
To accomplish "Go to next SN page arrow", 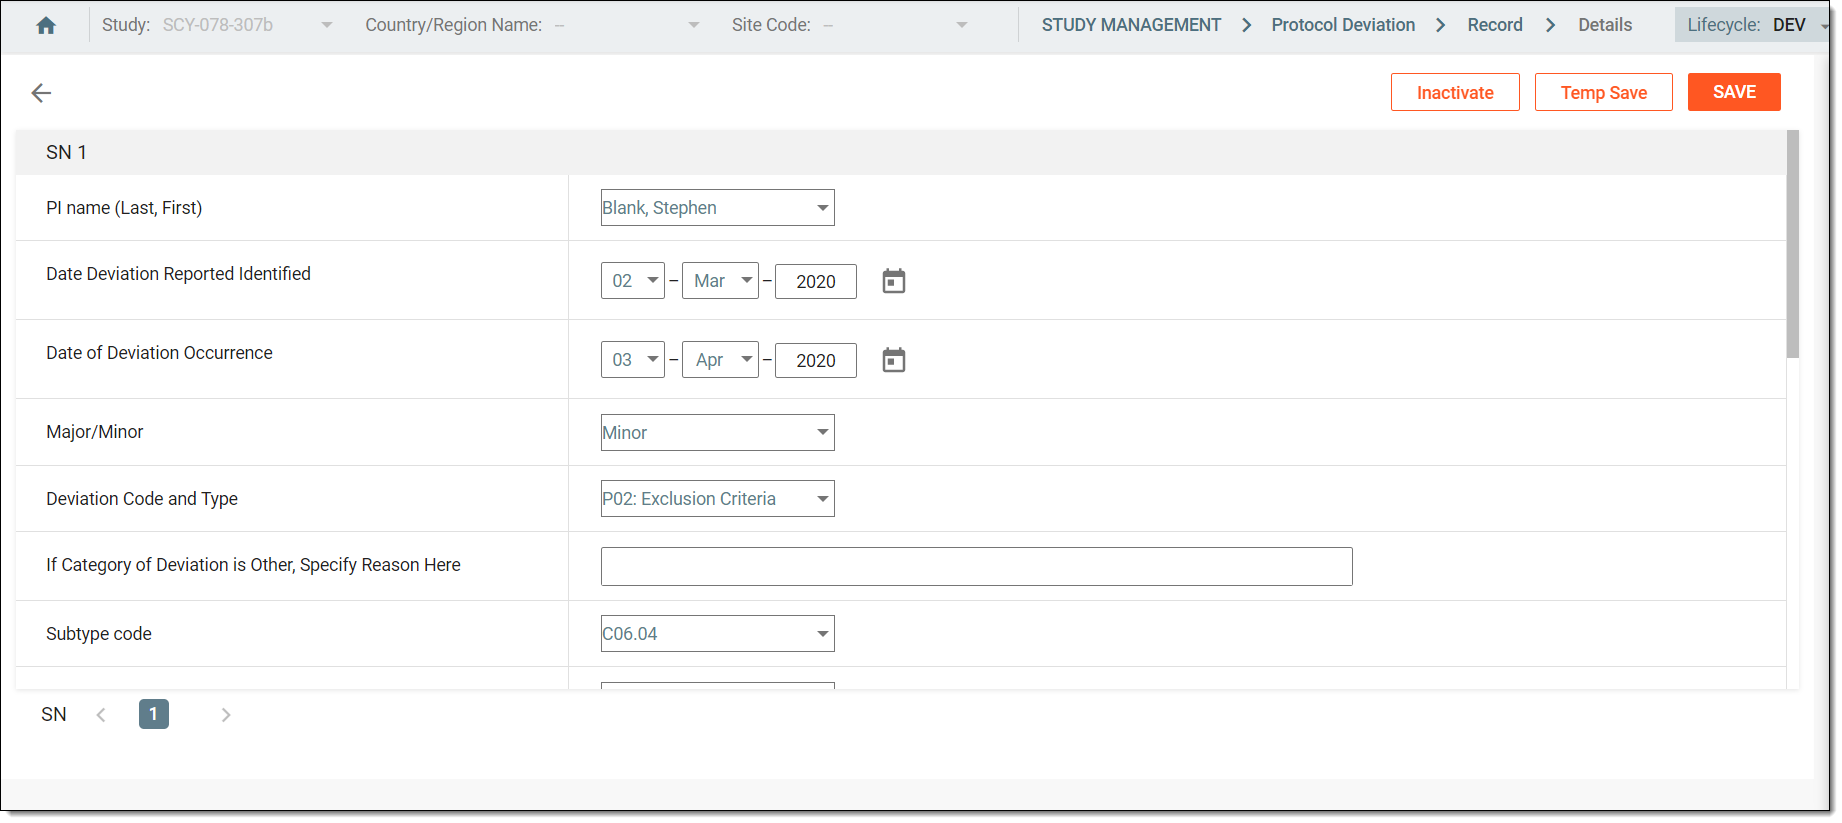I will click(226, 714).
